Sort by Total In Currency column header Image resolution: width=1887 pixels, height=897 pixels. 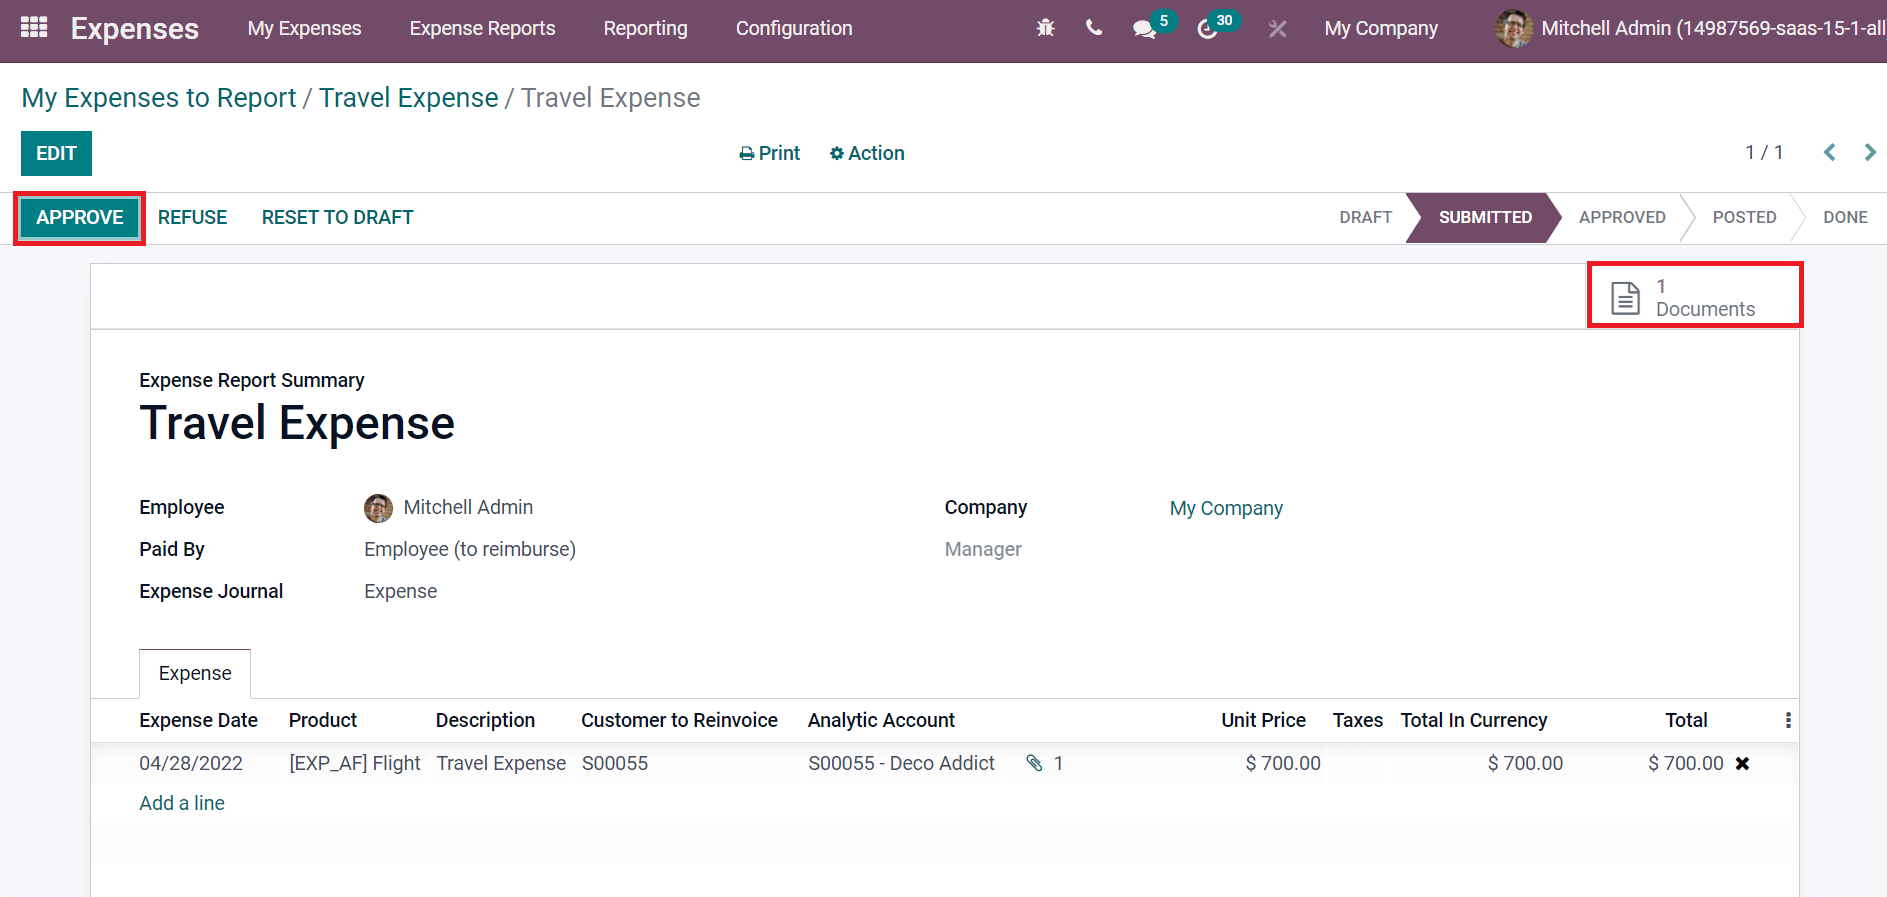point(1473,720)
